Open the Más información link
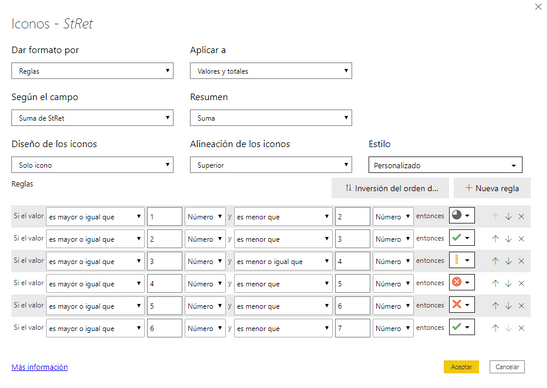Viewport: 547px width, 388px height. pyautogui.click(x=39, y=367)
